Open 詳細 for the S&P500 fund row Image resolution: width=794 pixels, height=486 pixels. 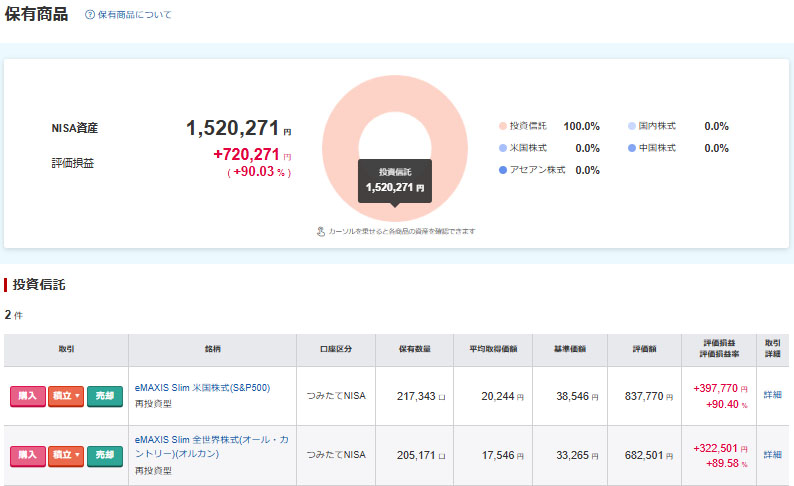click(x=772, y=396)
